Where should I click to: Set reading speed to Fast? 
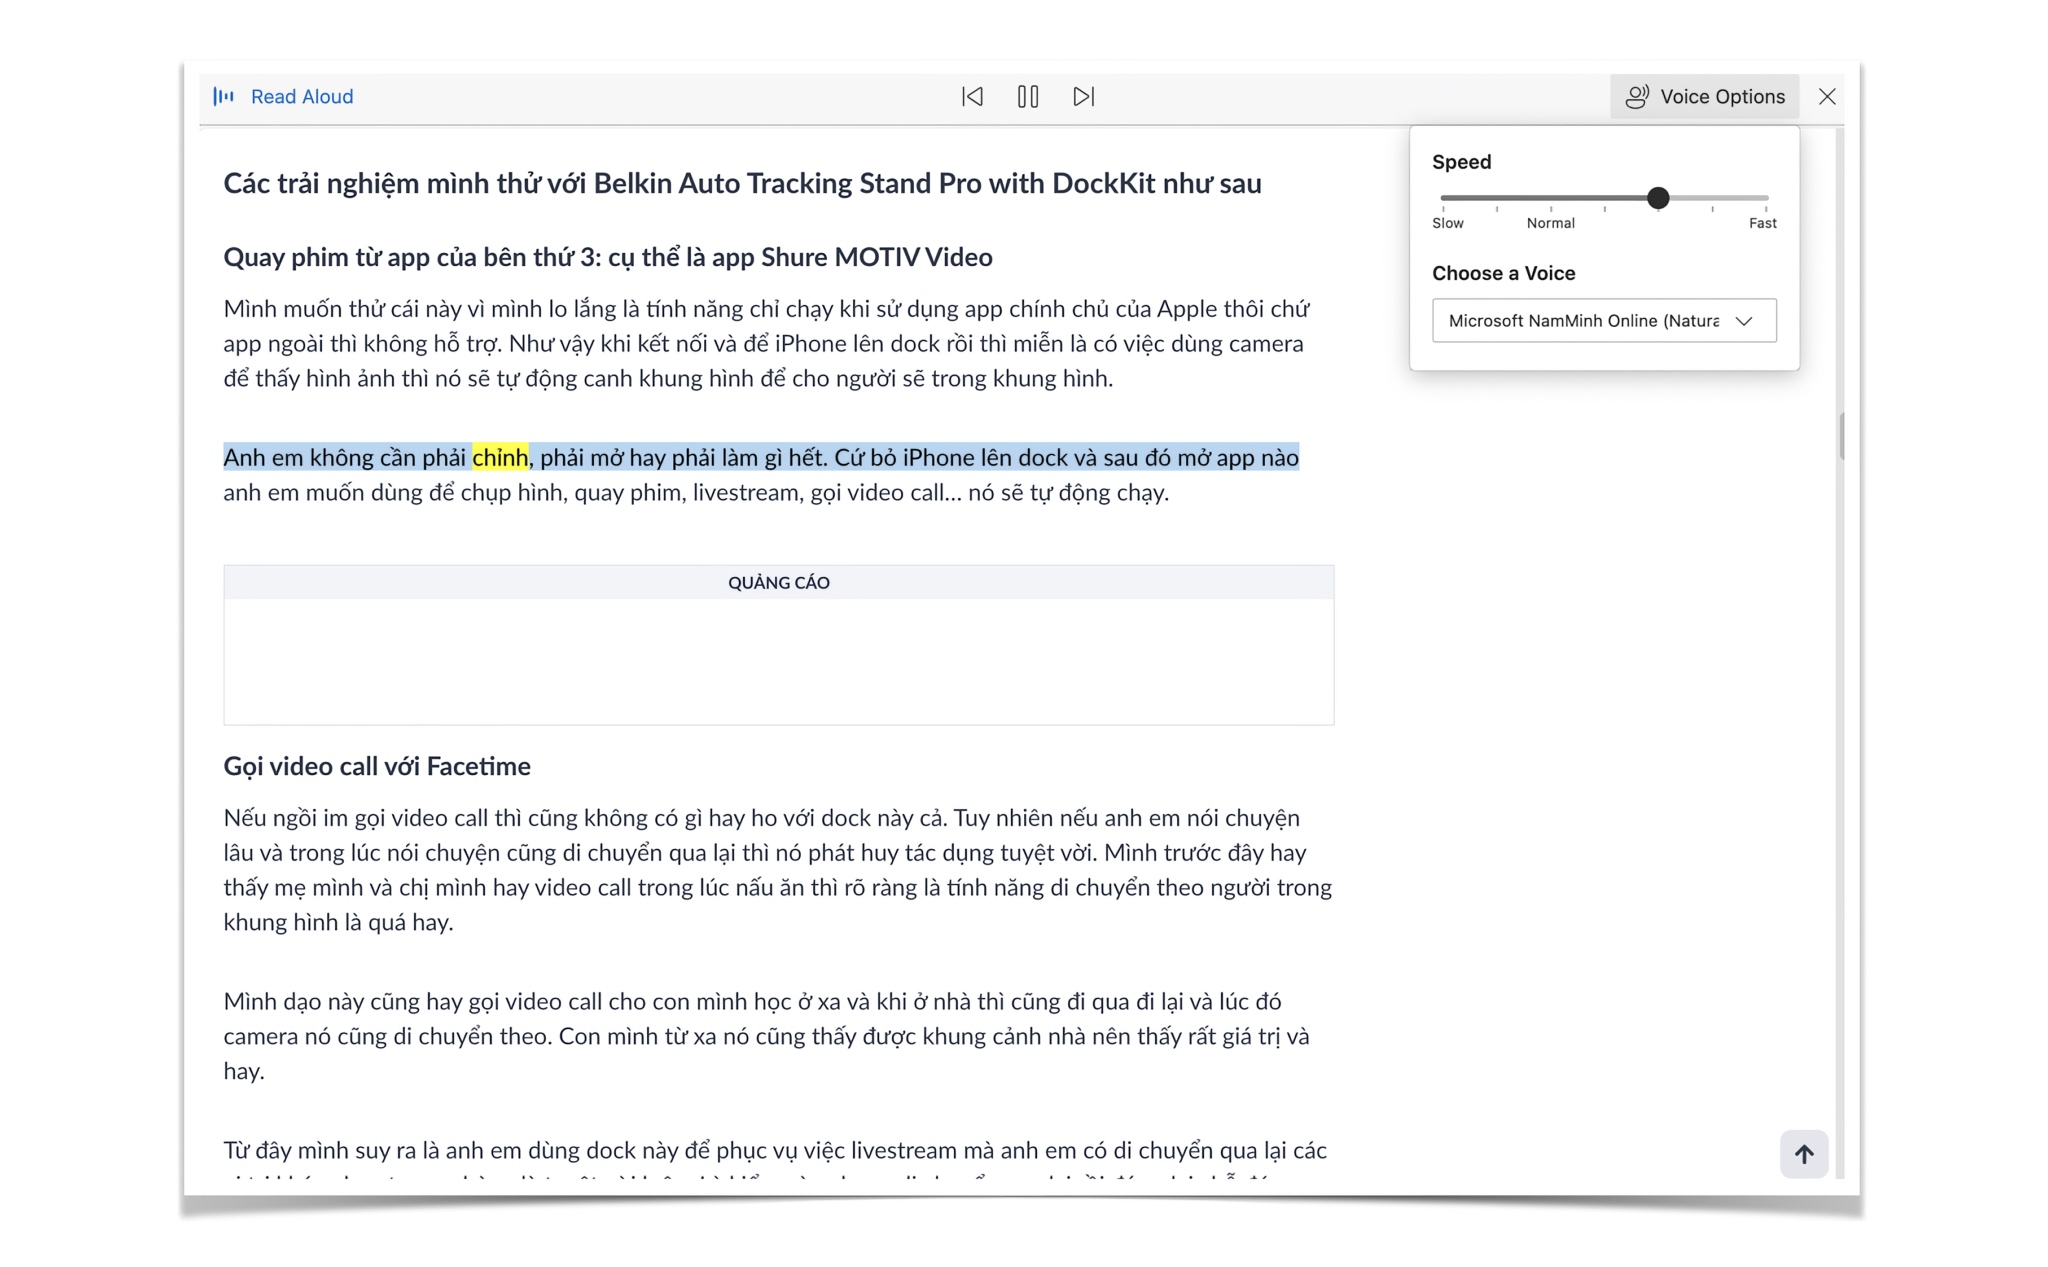[x=1762, y=222]
